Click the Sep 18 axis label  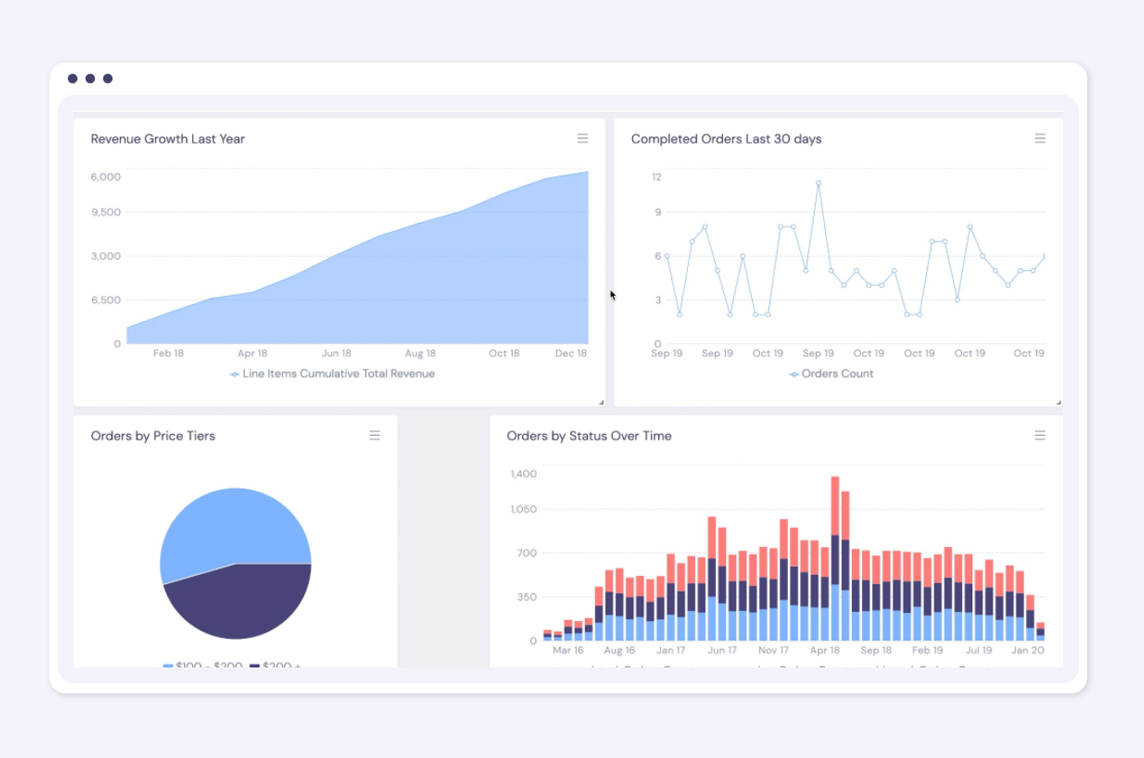click(876, 650)
